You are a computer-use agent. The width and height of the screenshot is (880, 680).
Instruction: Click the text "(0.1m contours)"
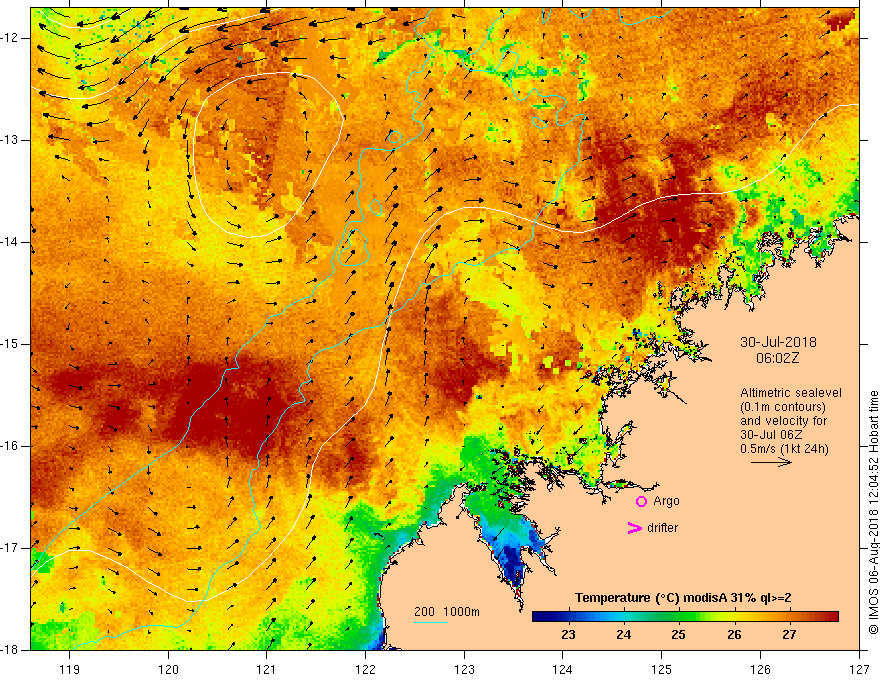[783, 407]
